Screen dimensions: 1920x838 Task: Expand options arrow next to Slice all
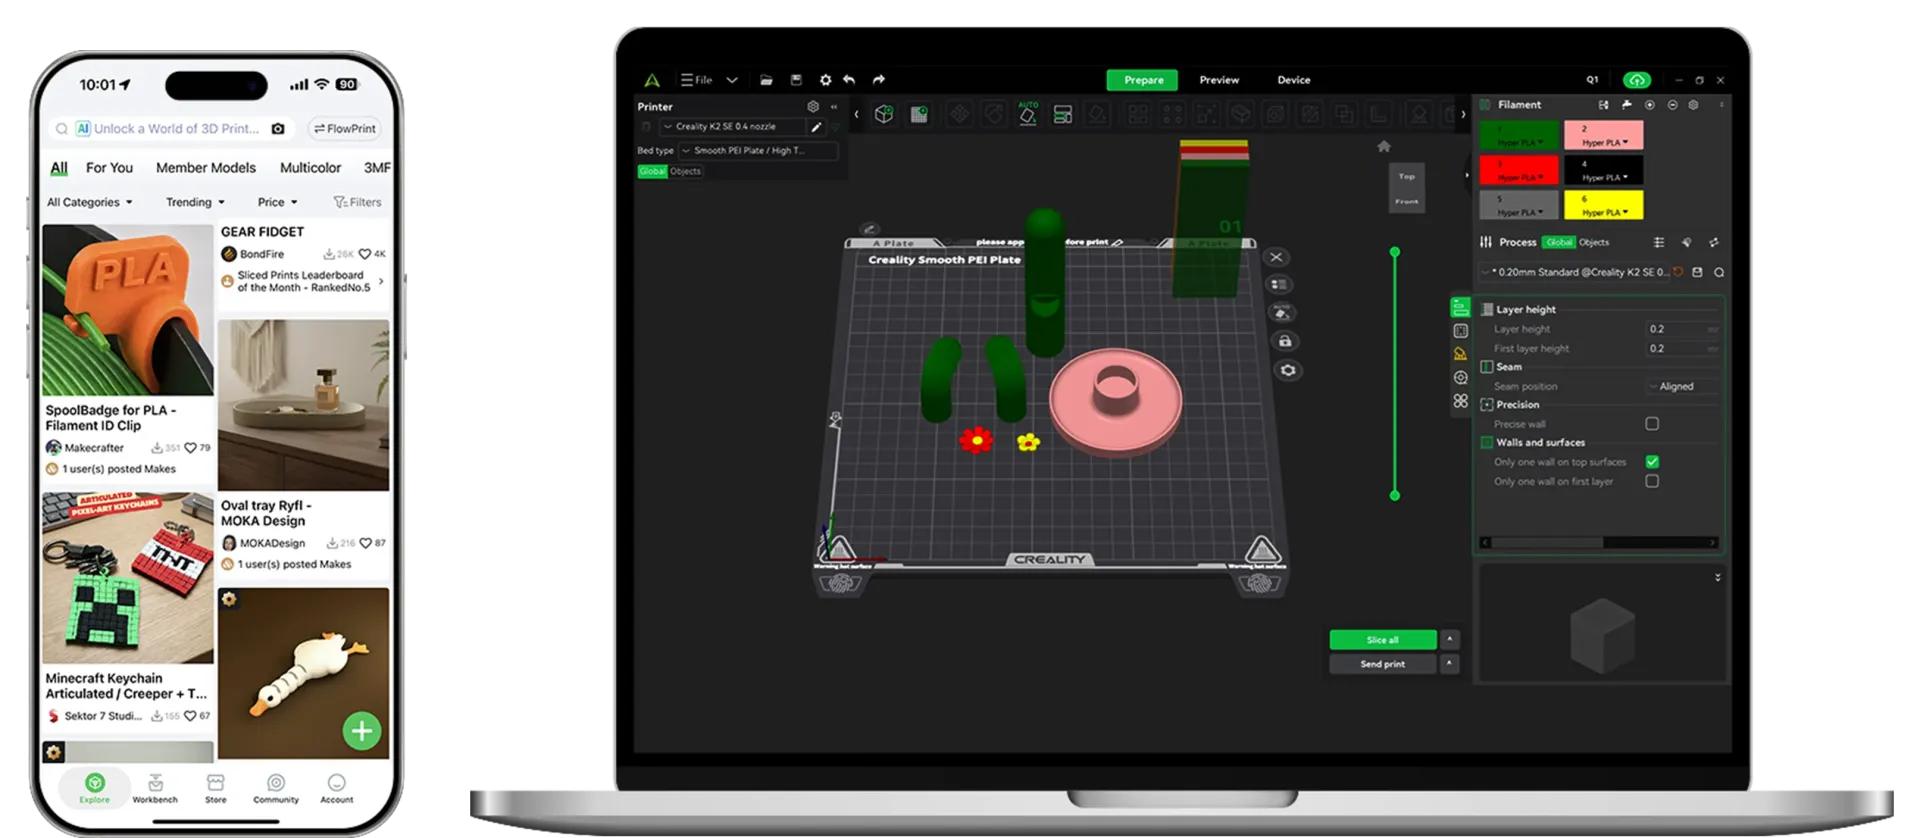click(x=1449, y=639)
